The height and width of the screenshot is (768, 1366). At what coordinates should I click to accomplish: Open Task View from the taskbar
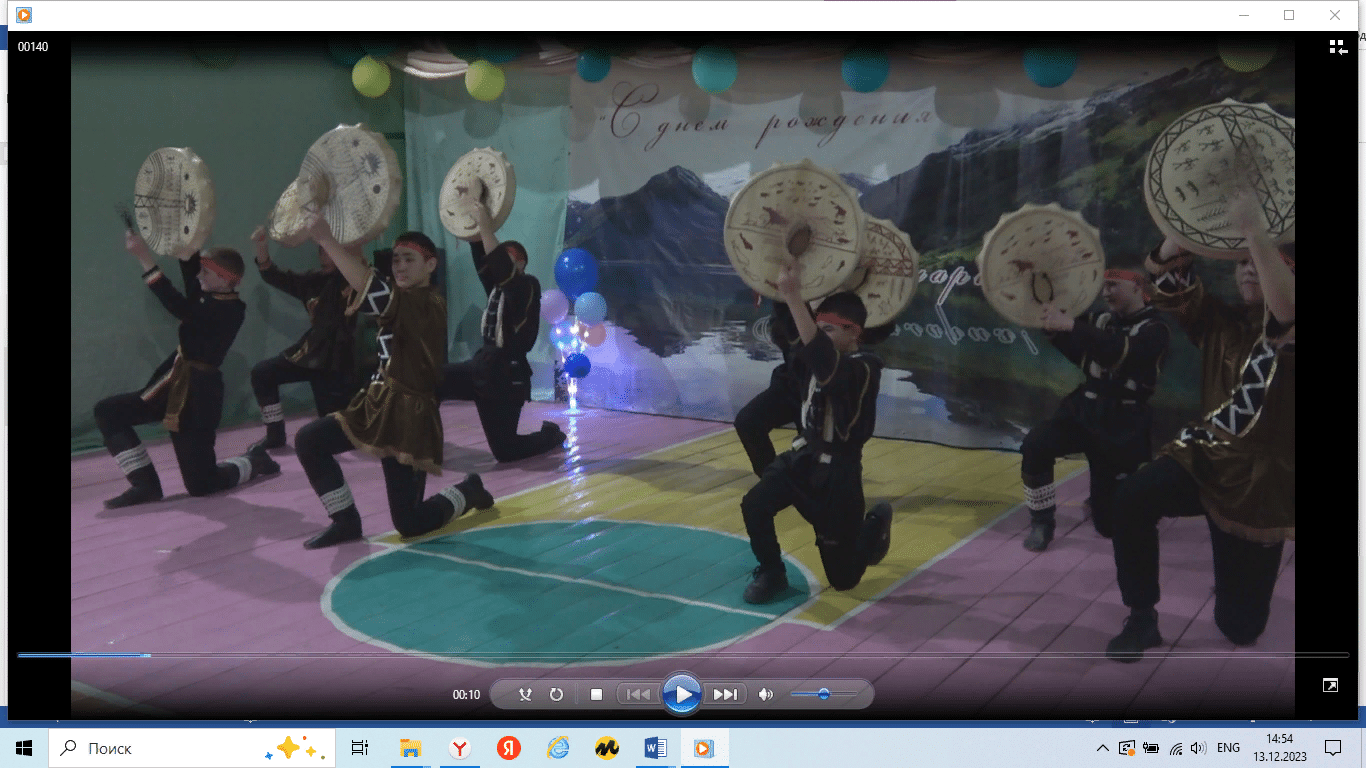(360, 748)
